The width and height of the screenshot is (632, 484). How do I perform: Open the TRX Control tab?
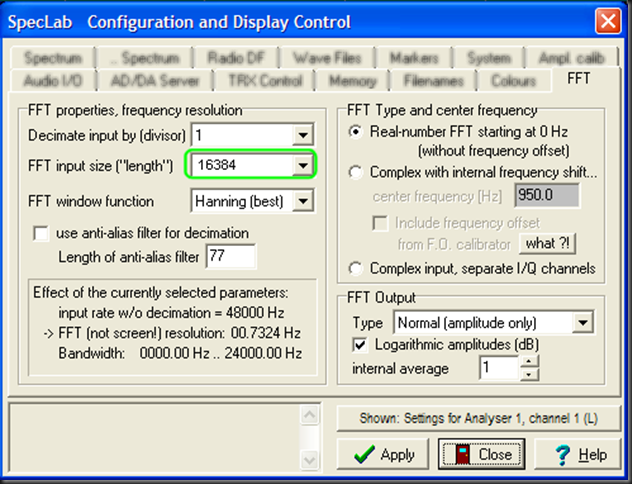pos(265,81)
